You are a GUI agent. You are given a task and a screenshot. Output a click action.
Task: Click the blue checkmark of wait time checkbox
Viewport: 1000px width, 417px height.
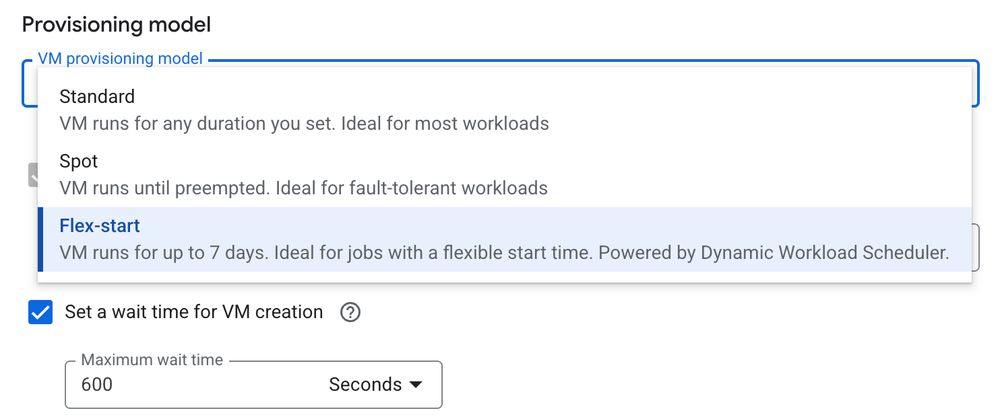point(41,313)
